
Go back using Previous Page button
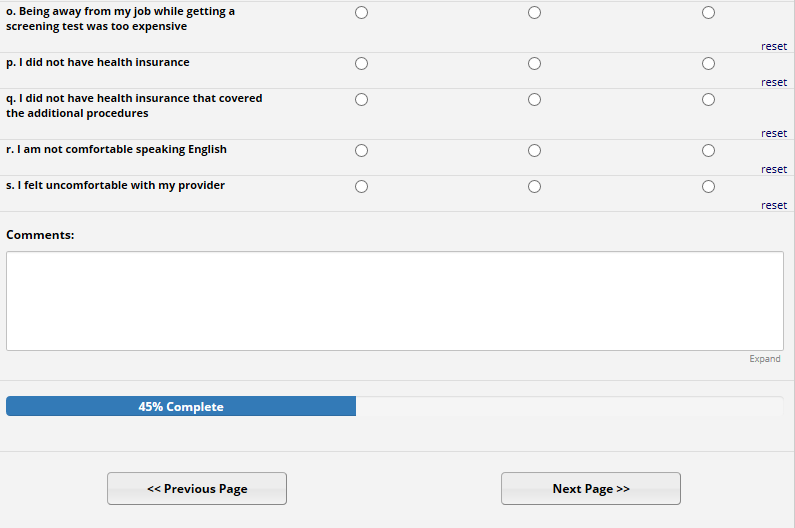point(197,489)
